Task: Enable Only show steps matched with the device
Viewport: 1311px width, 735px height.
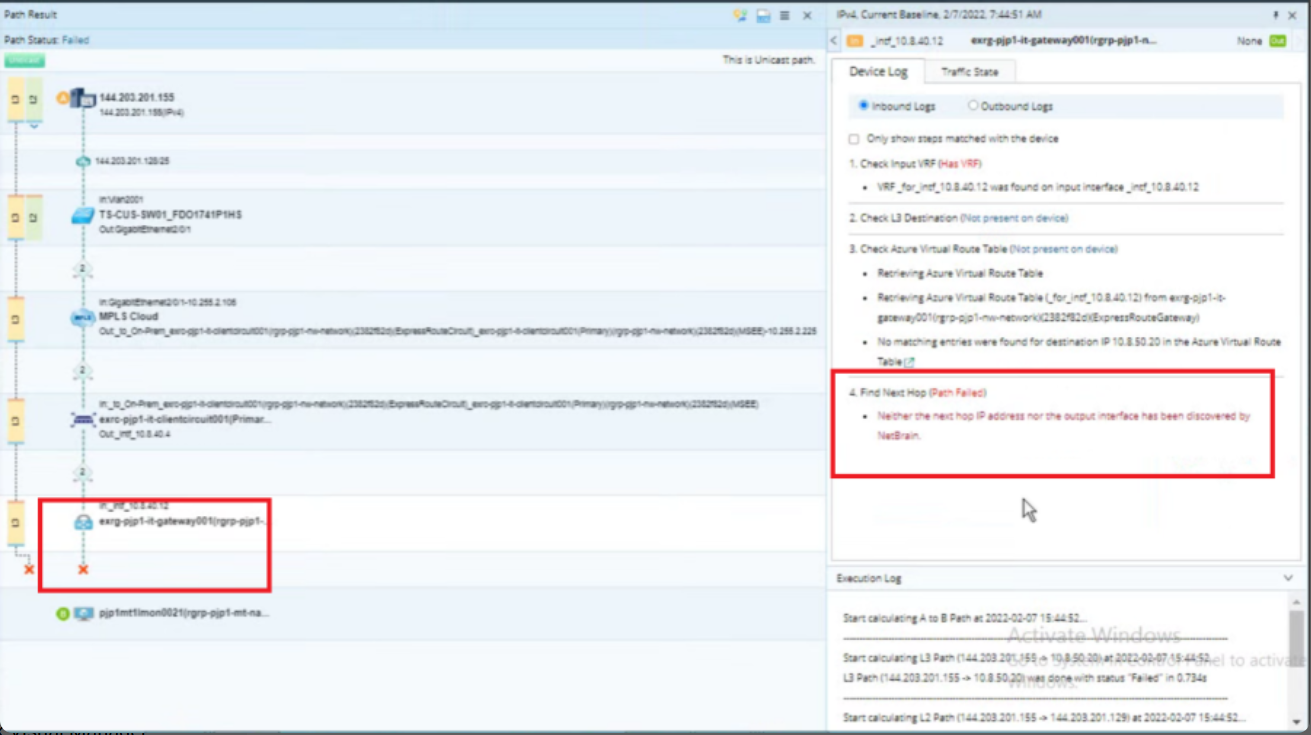Action: click(x=854, y=139)
